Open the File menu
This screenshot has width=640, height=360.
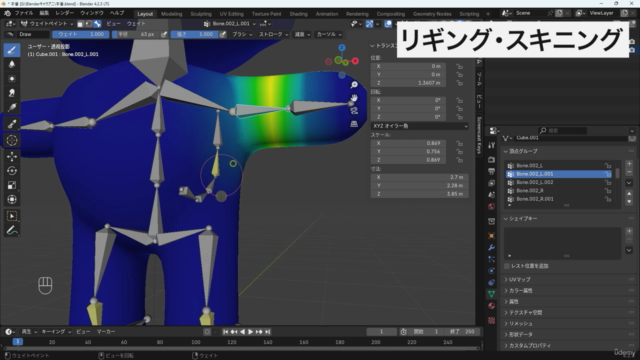pos(24,13)
